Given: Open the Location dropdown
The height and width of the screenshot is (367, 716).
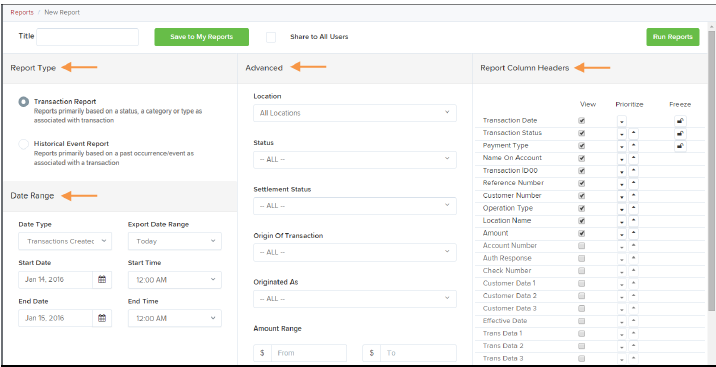Looking at the screenshot, I should tap(355, 113).
